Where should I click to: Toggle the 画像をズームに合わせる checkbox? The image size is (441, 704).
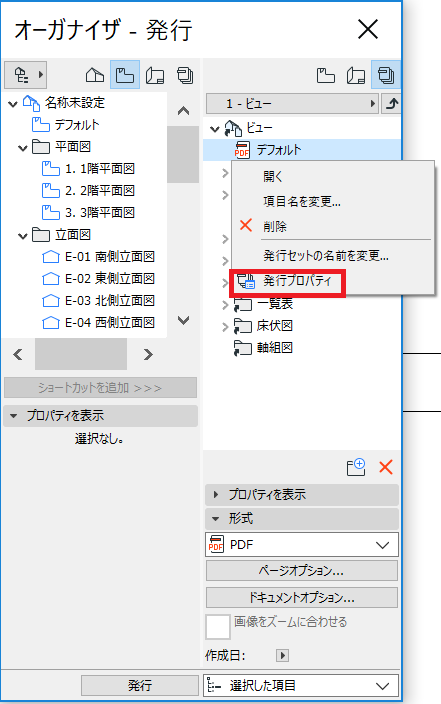(218, 627)
